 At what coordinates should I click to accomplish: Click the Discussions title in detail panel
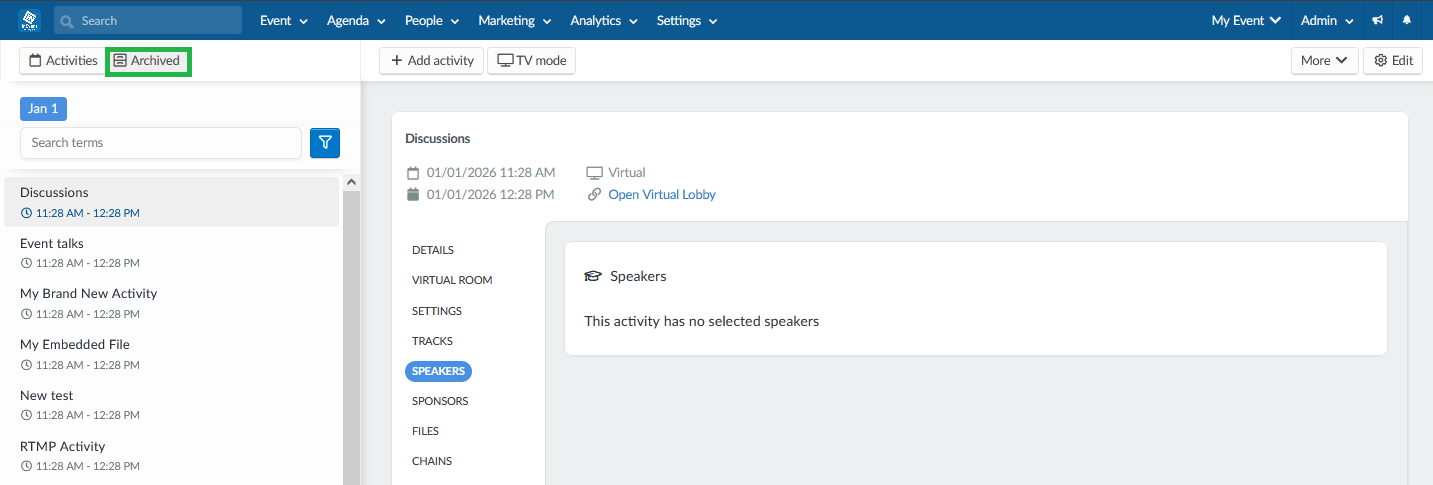(x=438, y=139)
